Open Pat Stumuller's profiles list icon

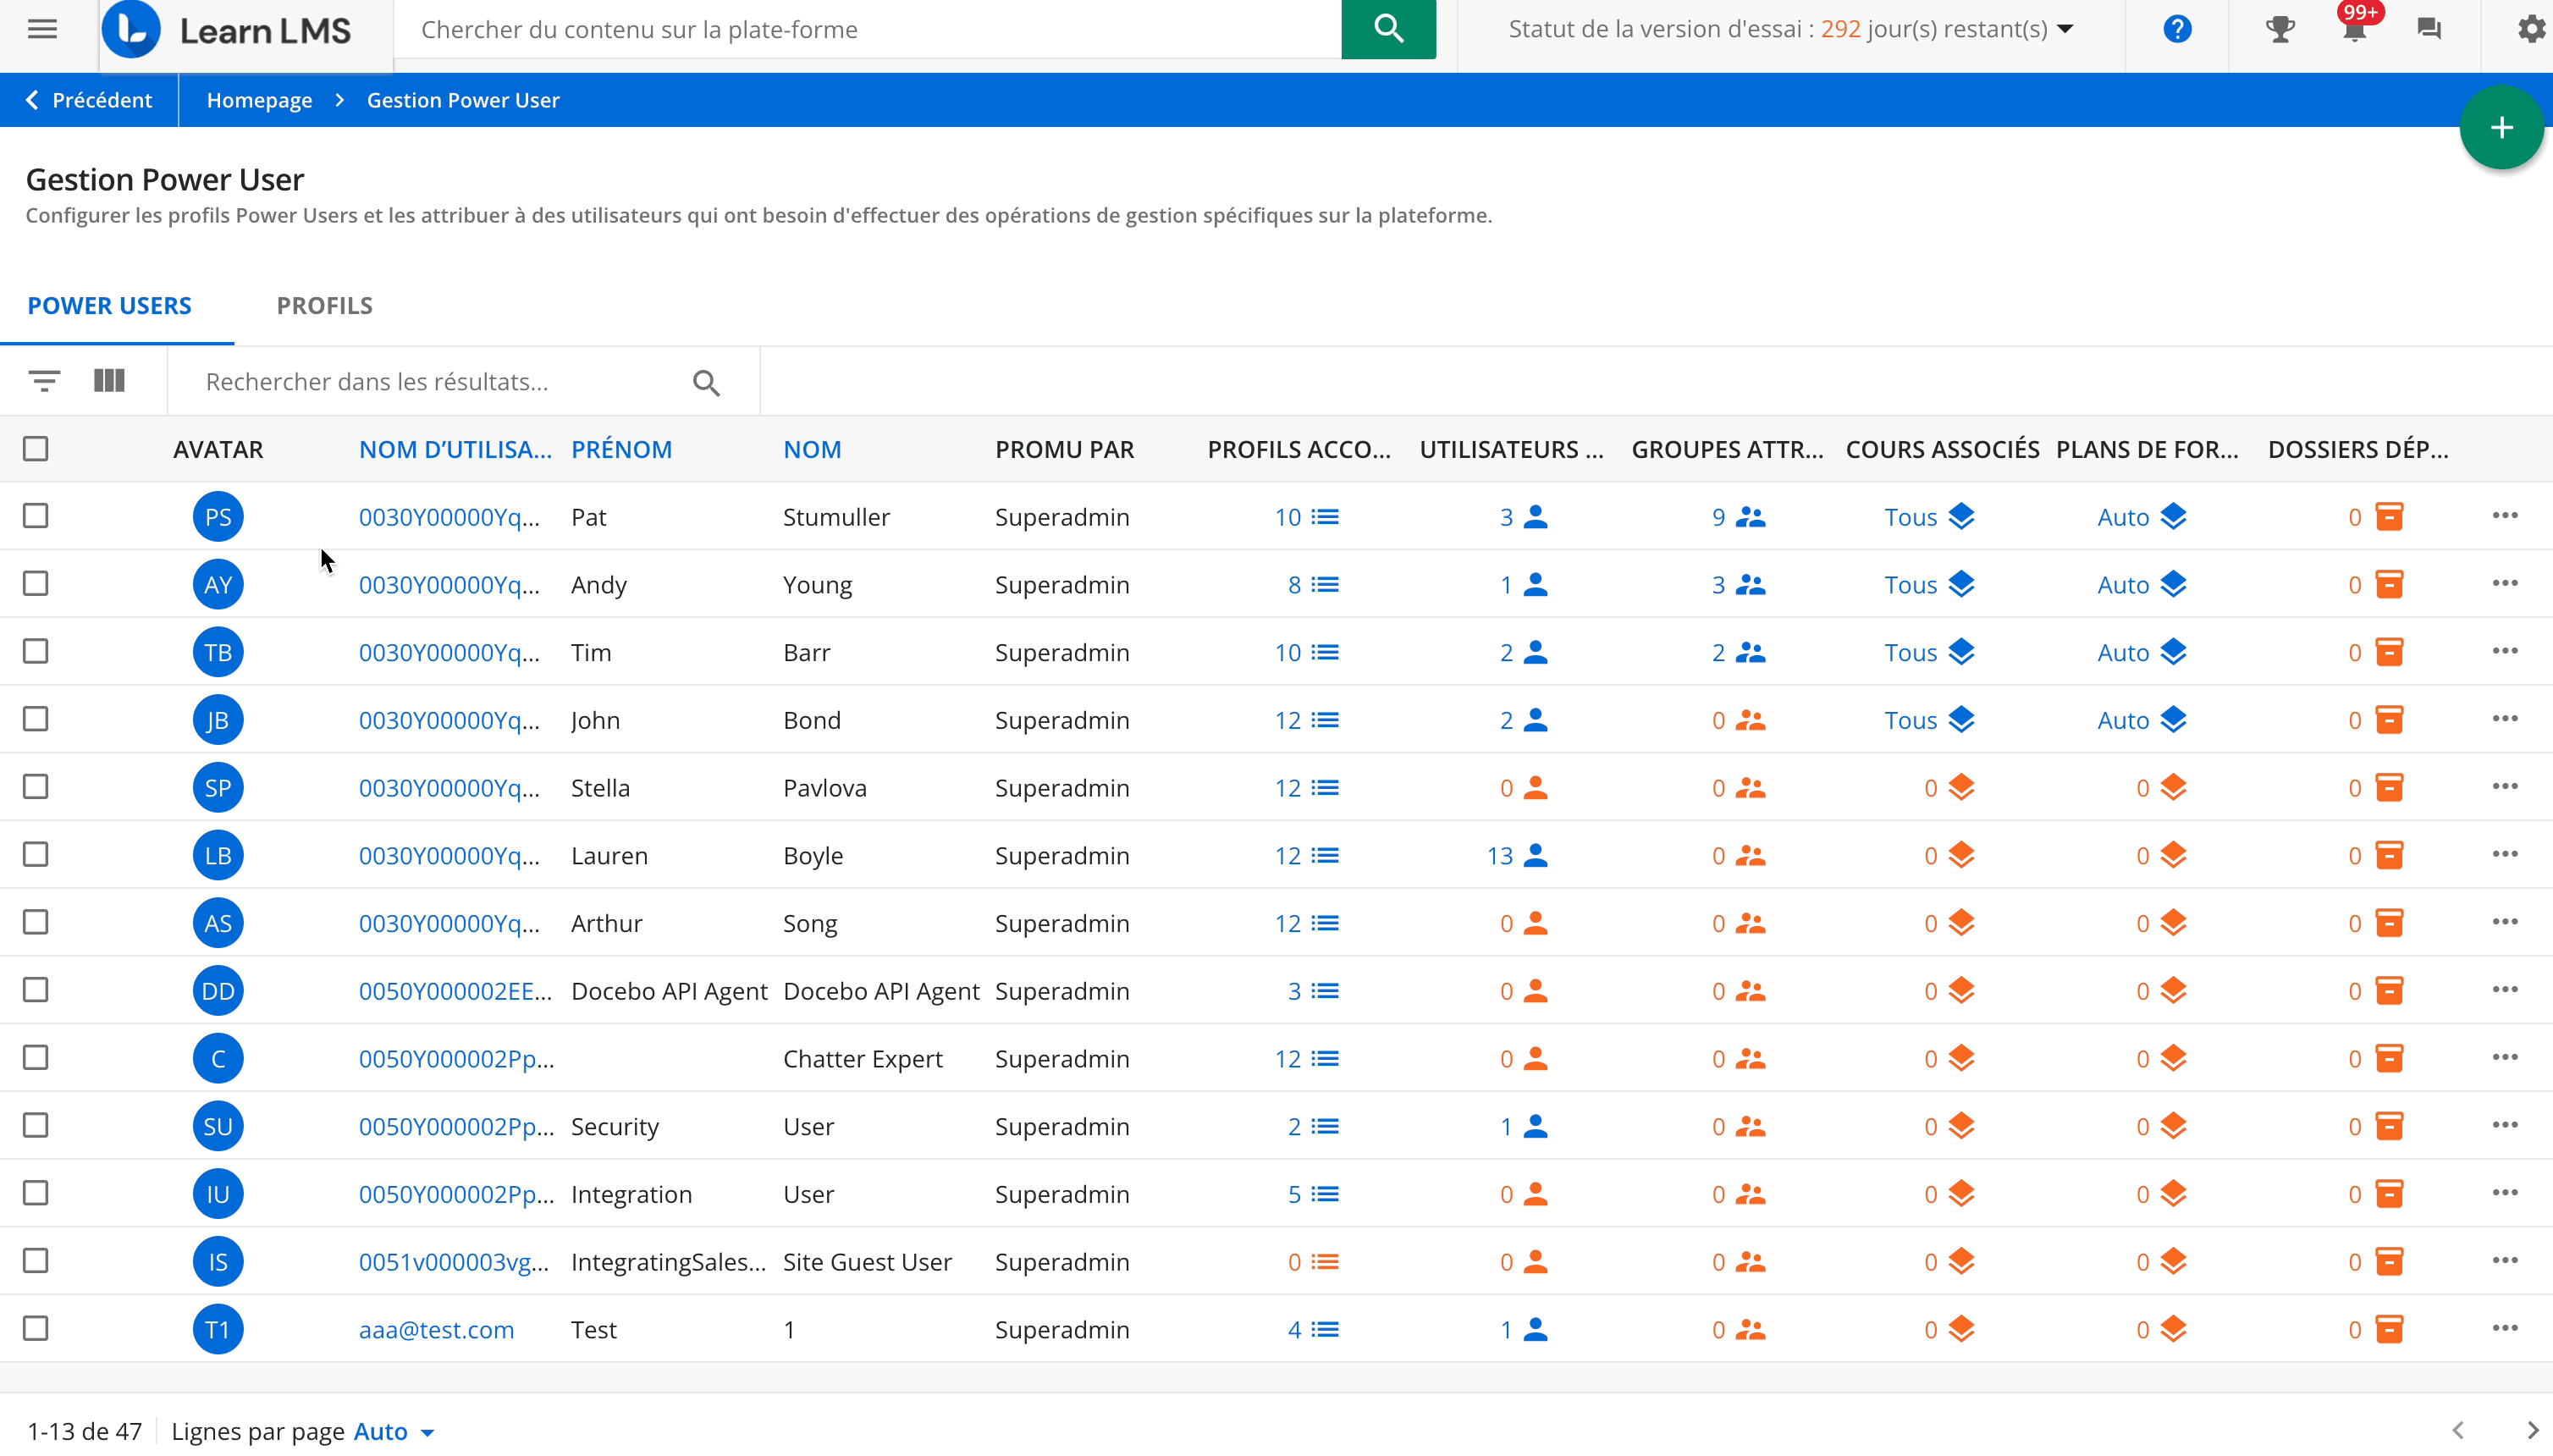point(1325,517)
